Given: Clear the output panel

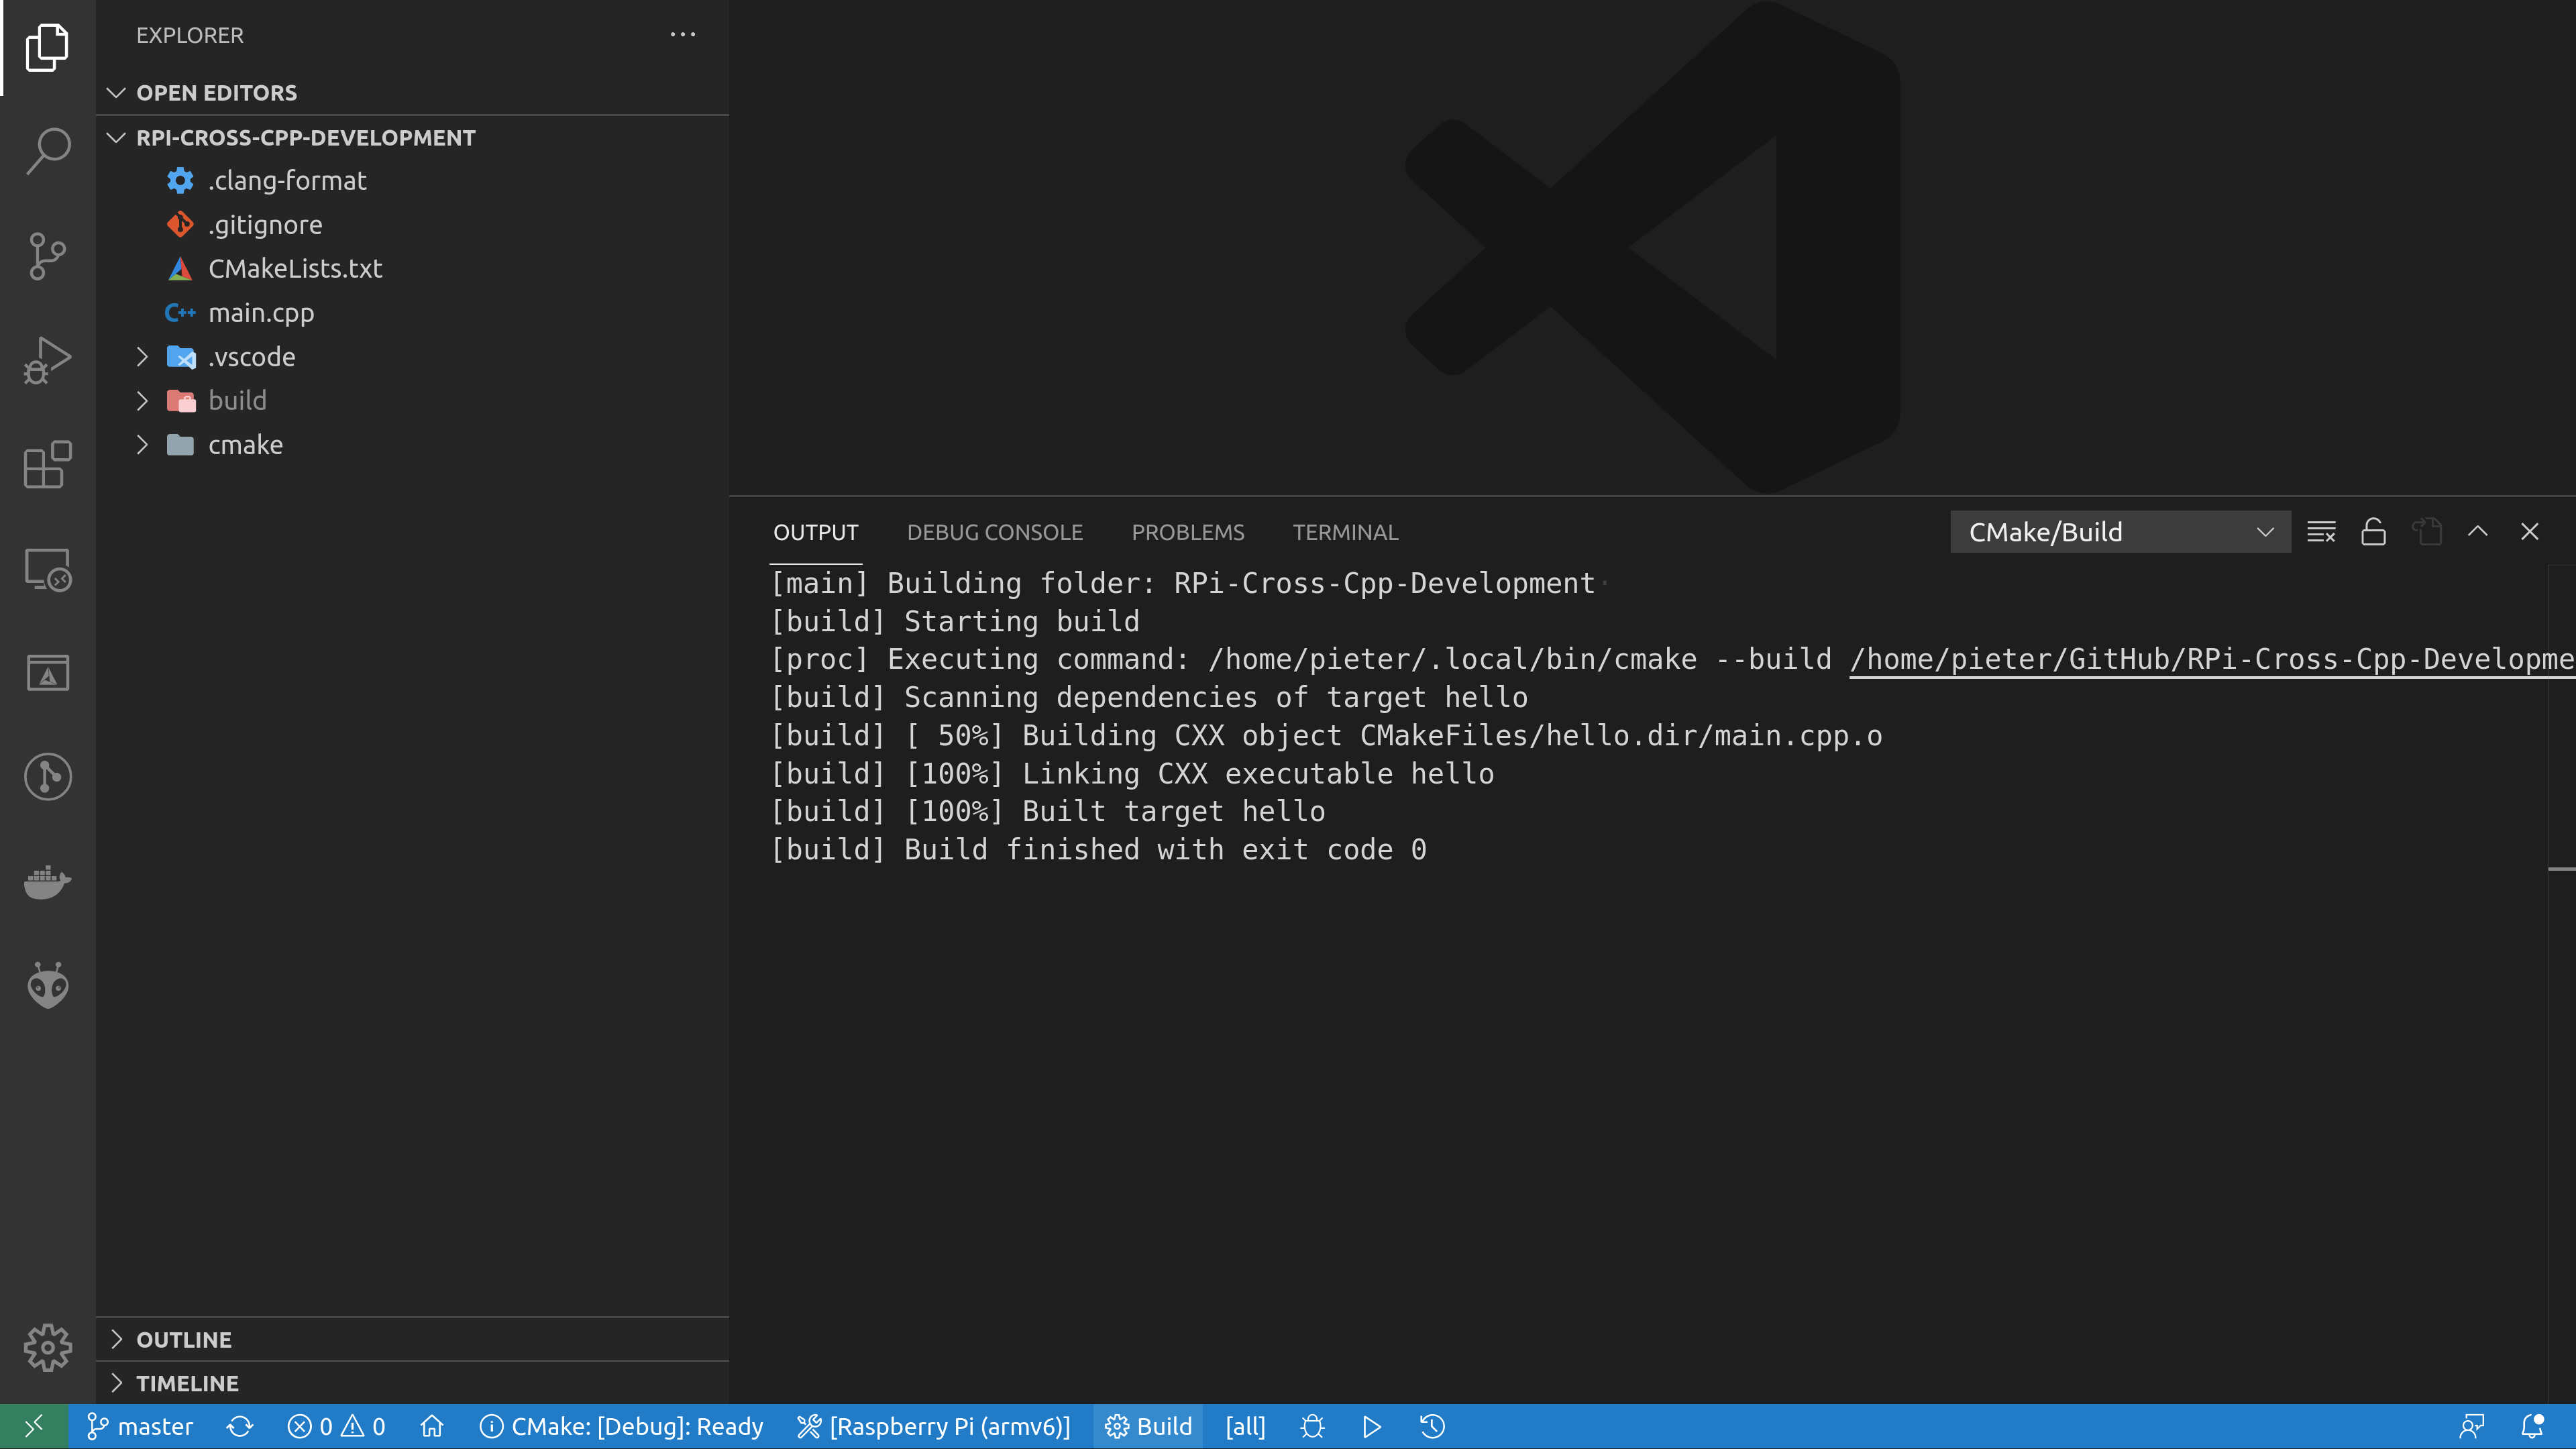Looking at the screenshot, I should click(2321, 532).
